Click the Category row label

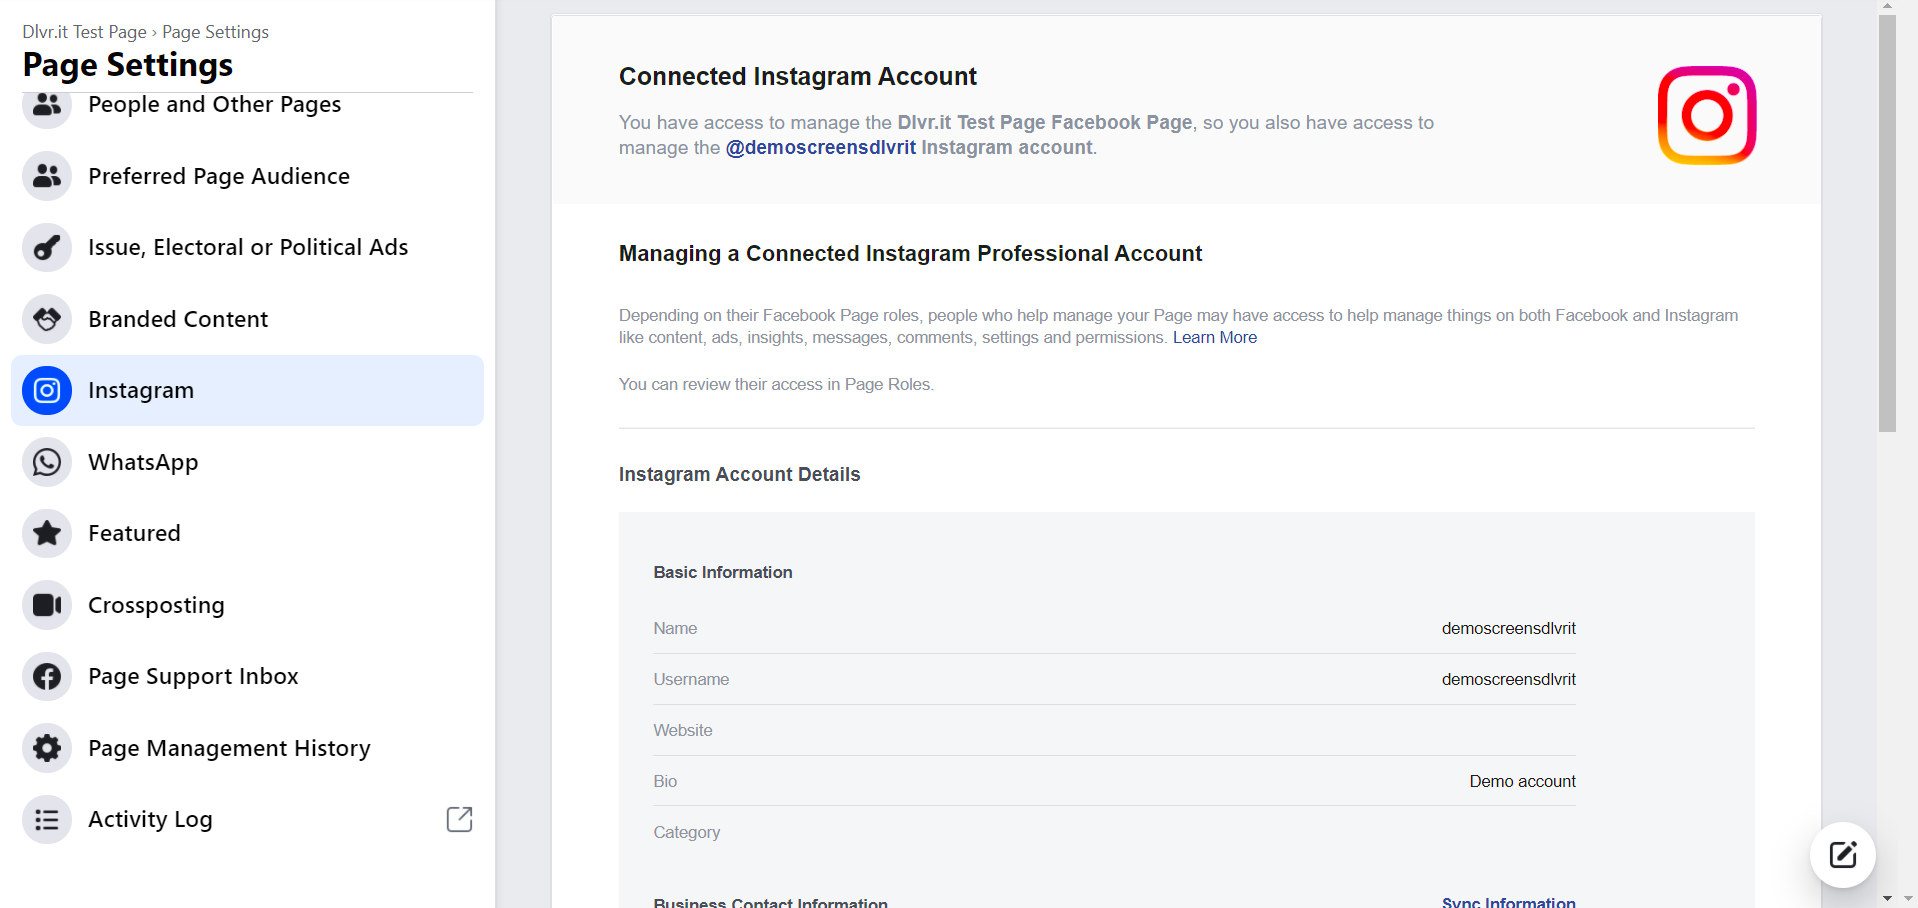pyautogui.click(x=686, y=832)
